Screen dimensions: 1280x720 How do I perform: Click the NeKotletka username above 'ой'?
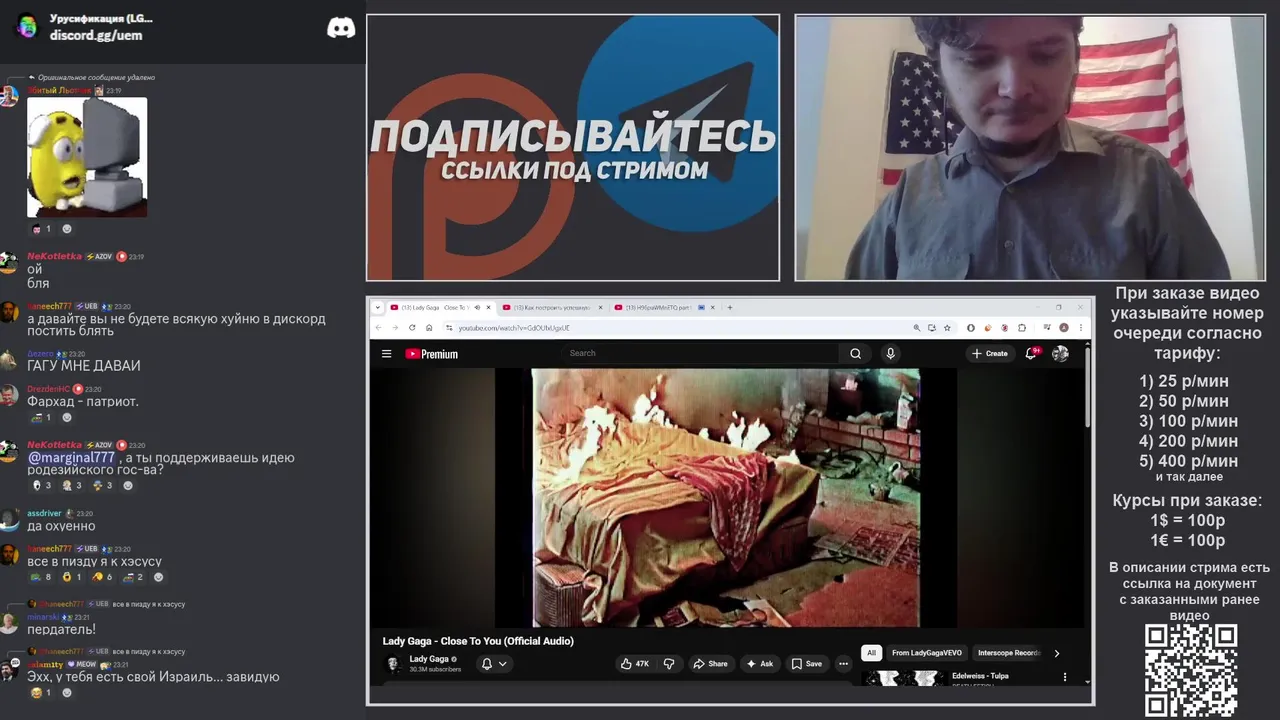tap(54, 256)
